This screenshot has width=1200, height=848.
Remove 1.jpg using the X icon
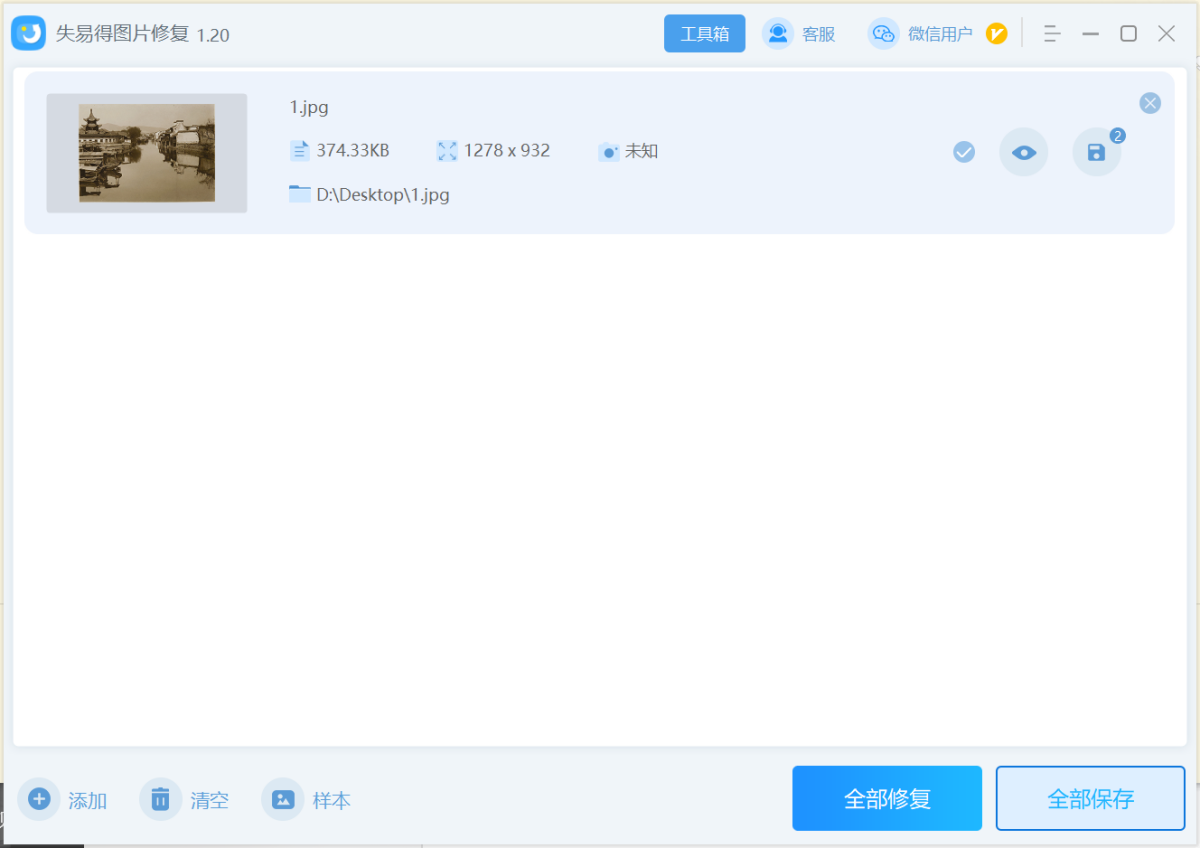pyautogui.click(x=1150, y=103)
